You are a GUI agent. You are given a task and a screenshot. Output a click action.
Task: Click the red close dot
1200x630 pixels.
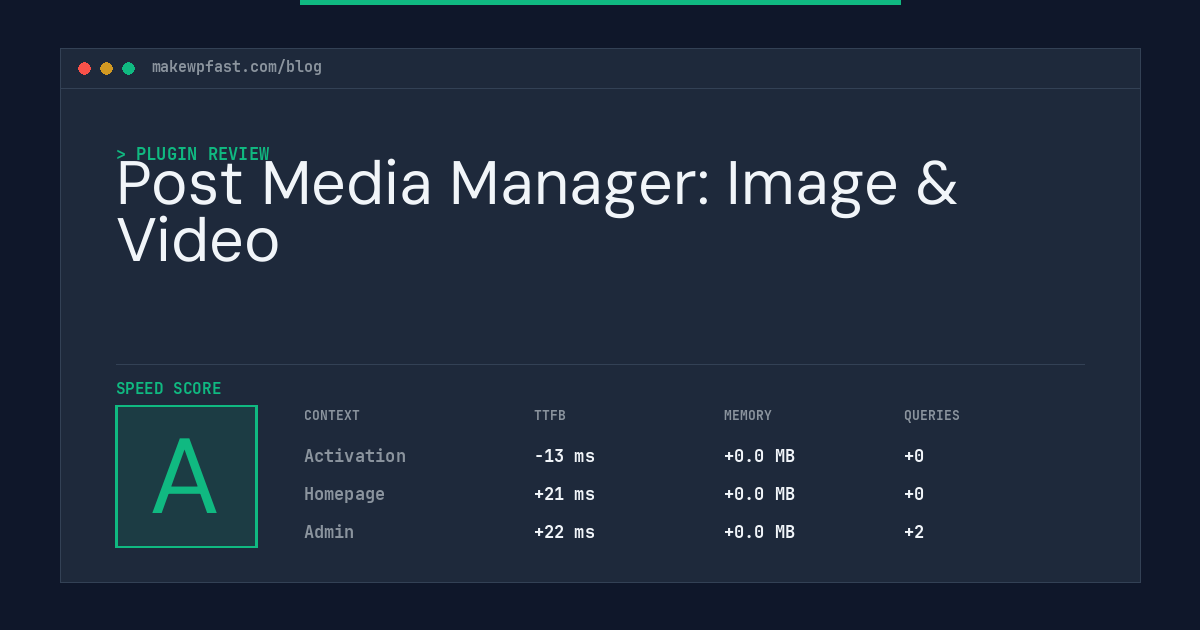[x=84, y=68]
